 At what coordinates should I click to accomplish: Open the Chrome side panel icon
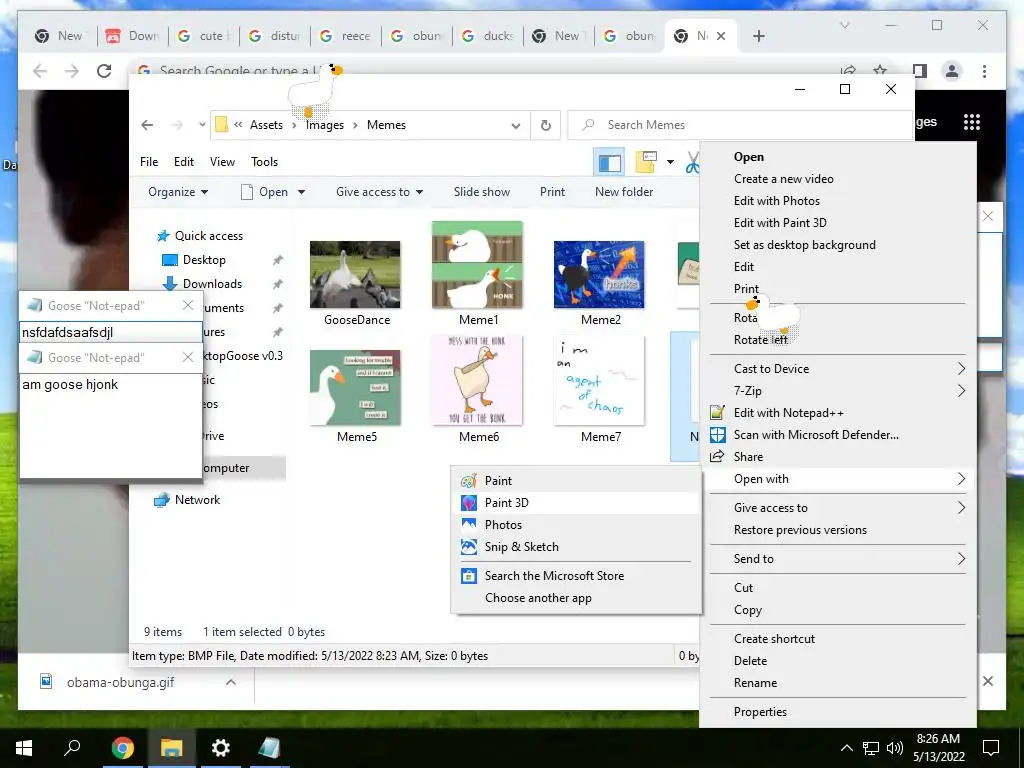(x=920, y=71)
